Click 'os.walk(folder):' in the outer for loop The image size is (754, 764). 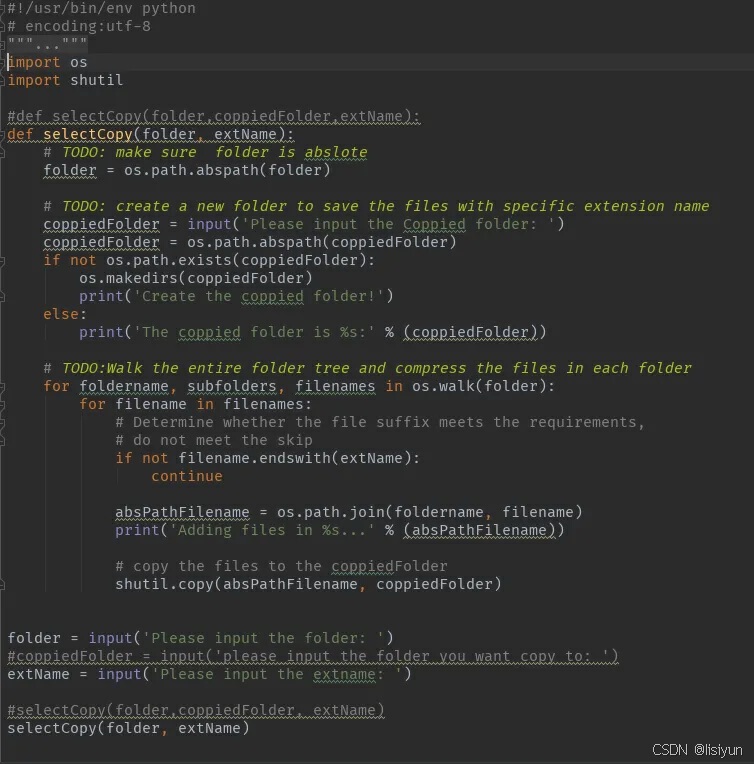(x=483, y=386)
